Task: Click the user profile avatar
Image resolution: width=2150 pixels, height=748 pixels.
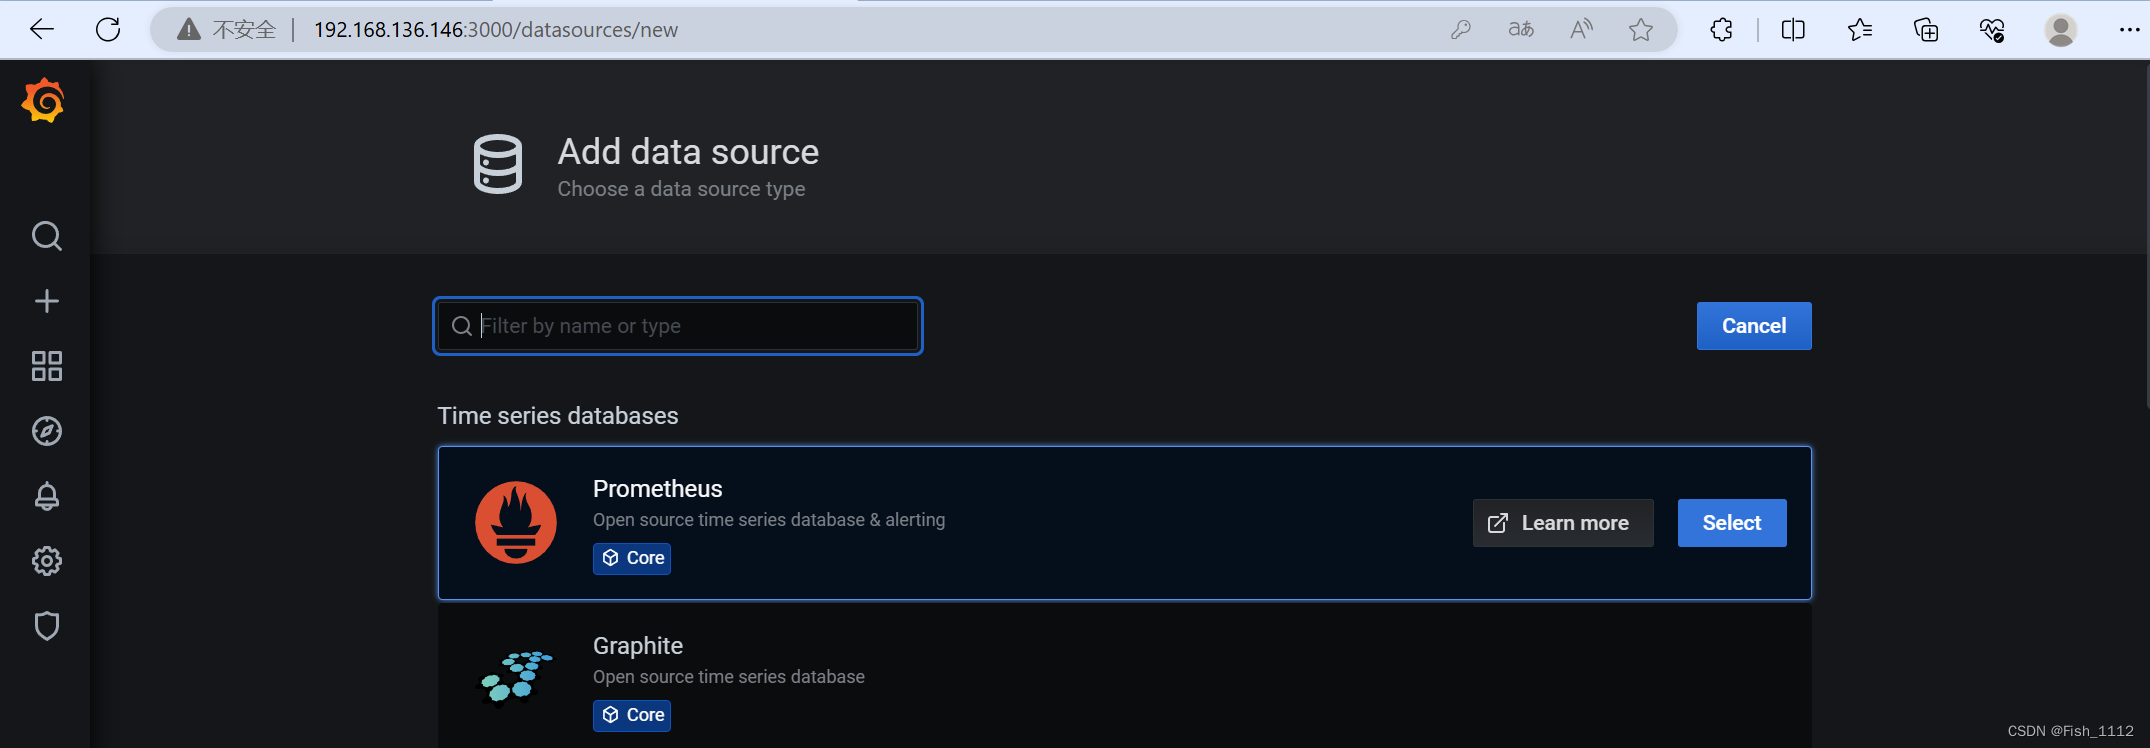Action: (x=2060, y=30)
